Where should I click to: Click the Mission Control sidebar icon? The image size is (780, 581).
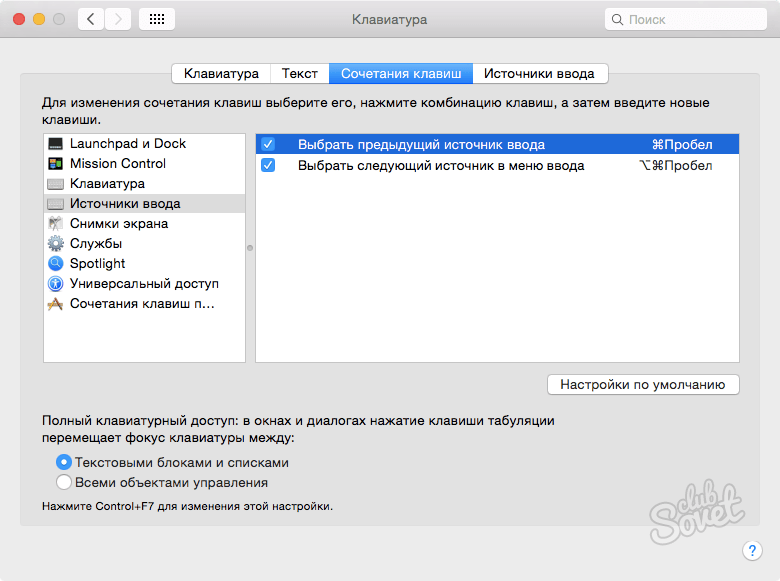55,164
